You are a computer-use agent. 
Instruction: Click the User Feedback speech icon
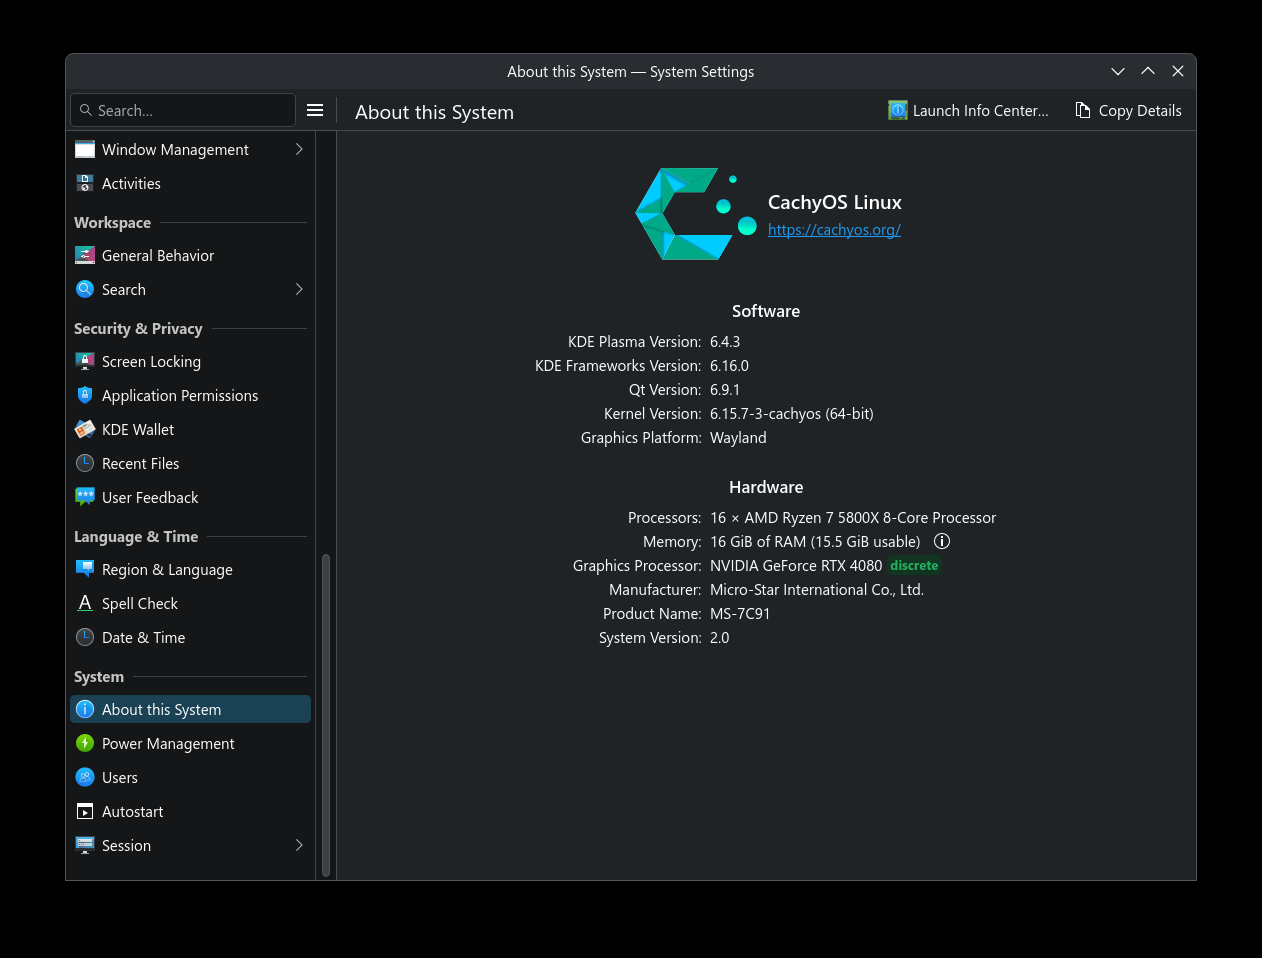click(x=85, y=497)
